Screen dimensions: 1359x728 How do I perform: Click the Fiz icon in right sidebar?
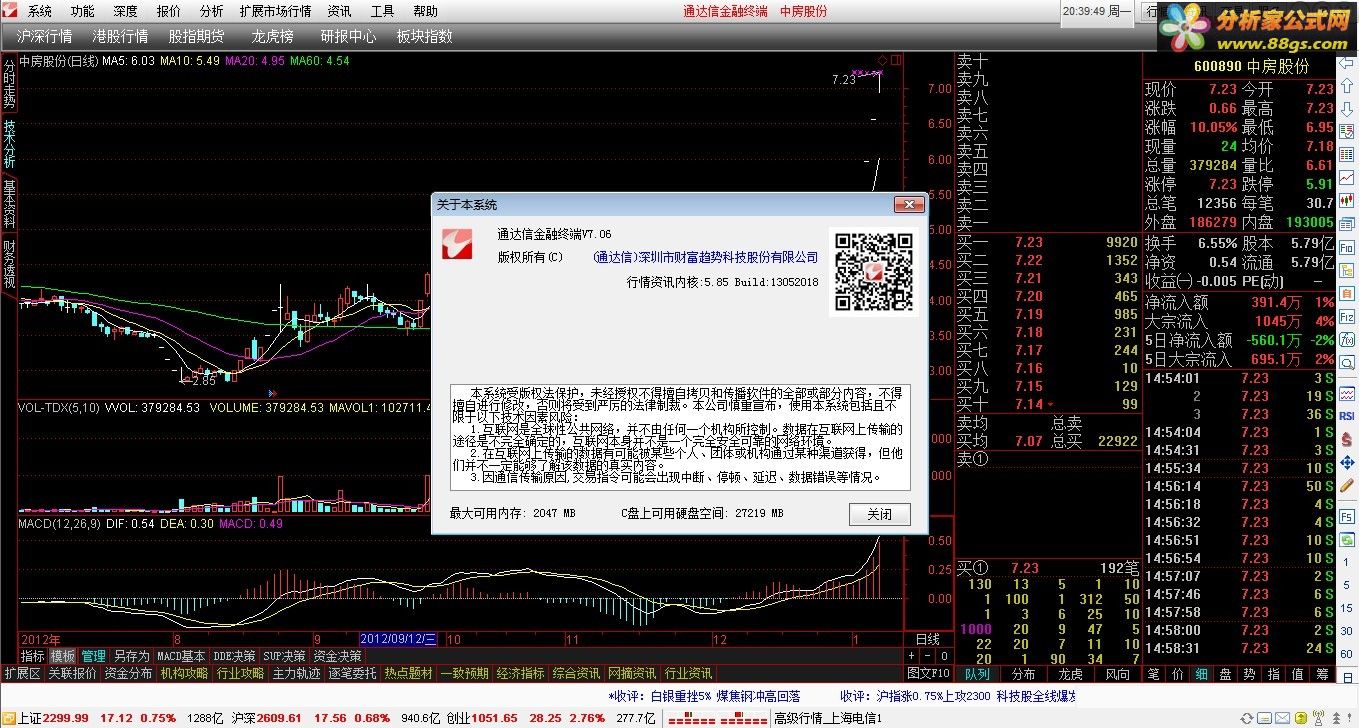pyautogui.click(x=1346, y=318)
